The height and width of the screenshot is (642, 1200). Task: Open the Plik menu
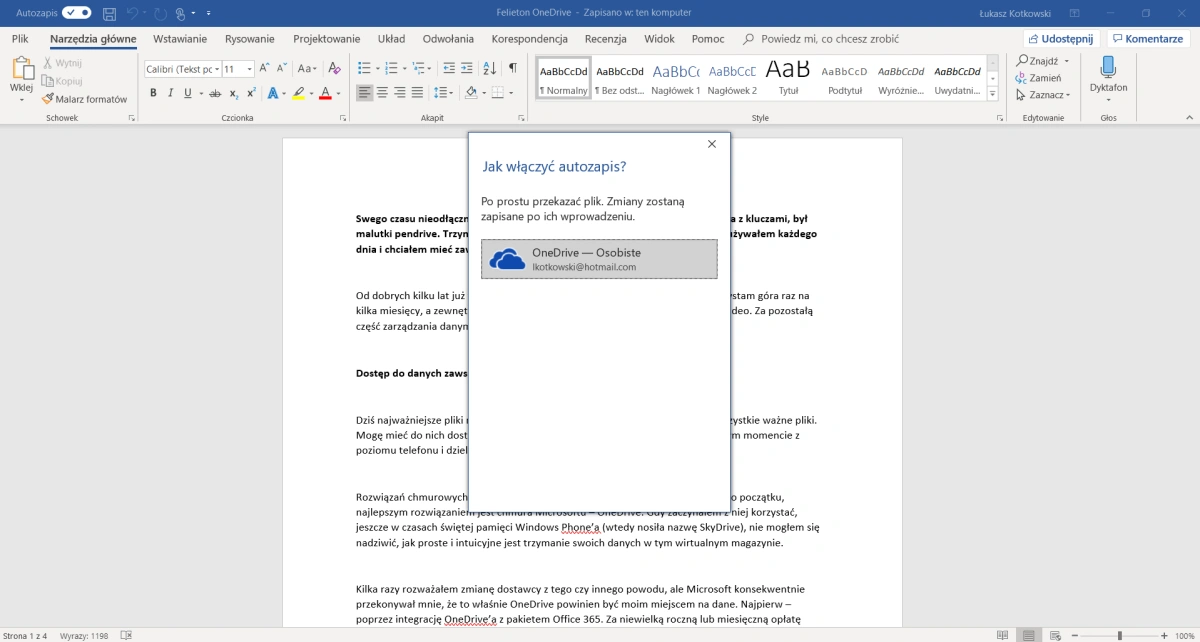20,39
